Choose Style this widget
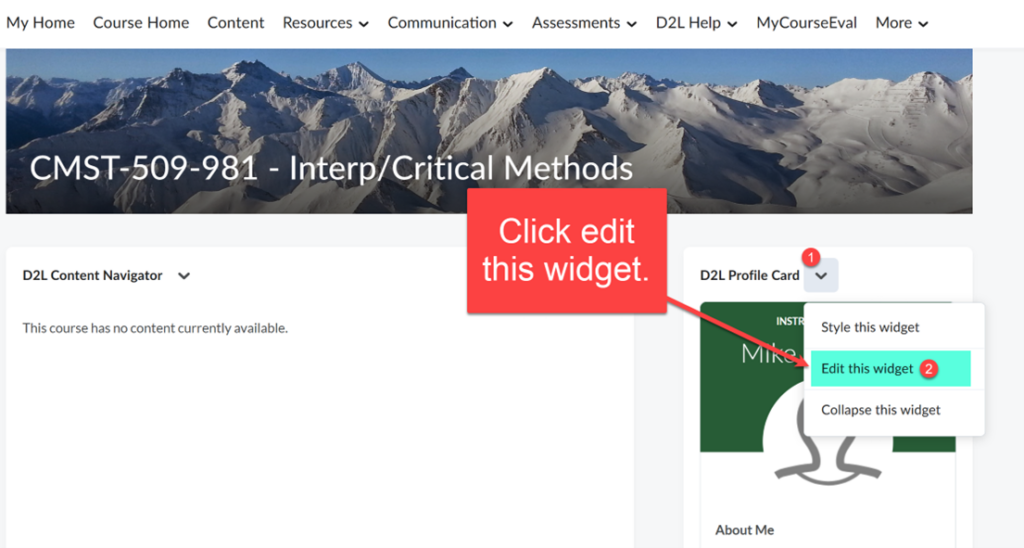1024x548 pixels. 870,327
